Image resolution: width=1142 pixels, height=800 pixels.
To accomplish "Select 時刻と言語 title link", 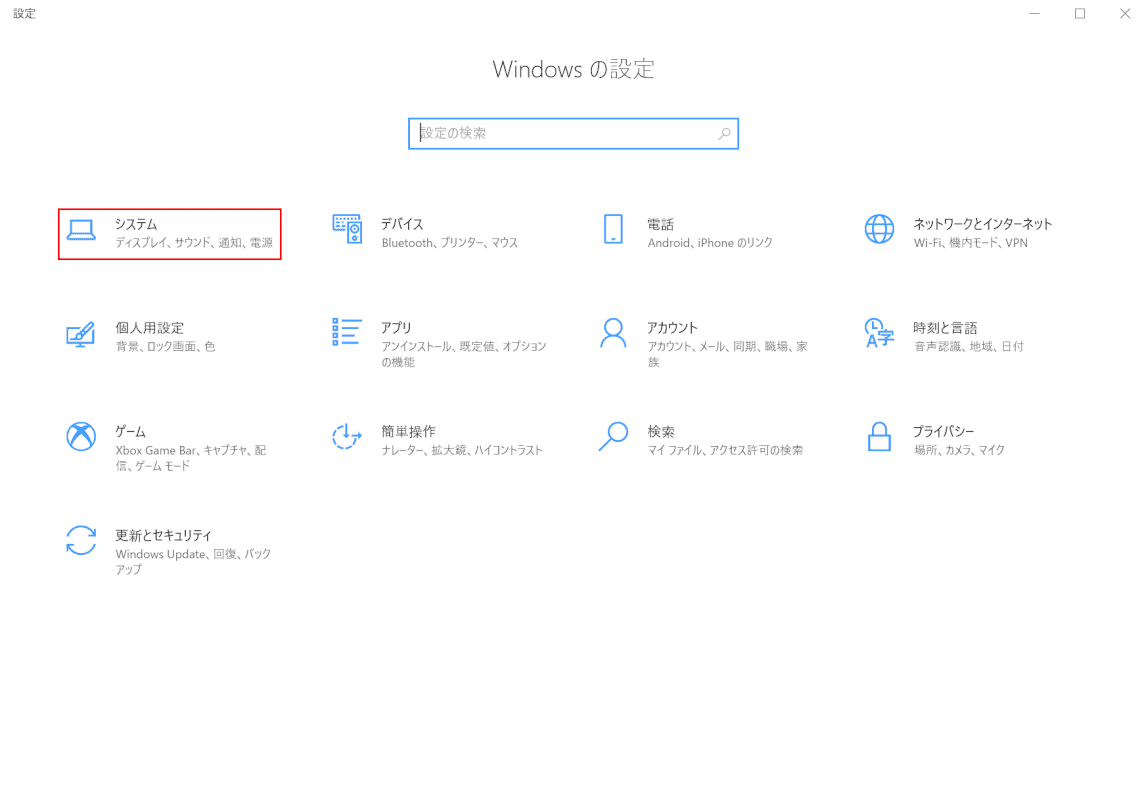I will coord(945,328).
